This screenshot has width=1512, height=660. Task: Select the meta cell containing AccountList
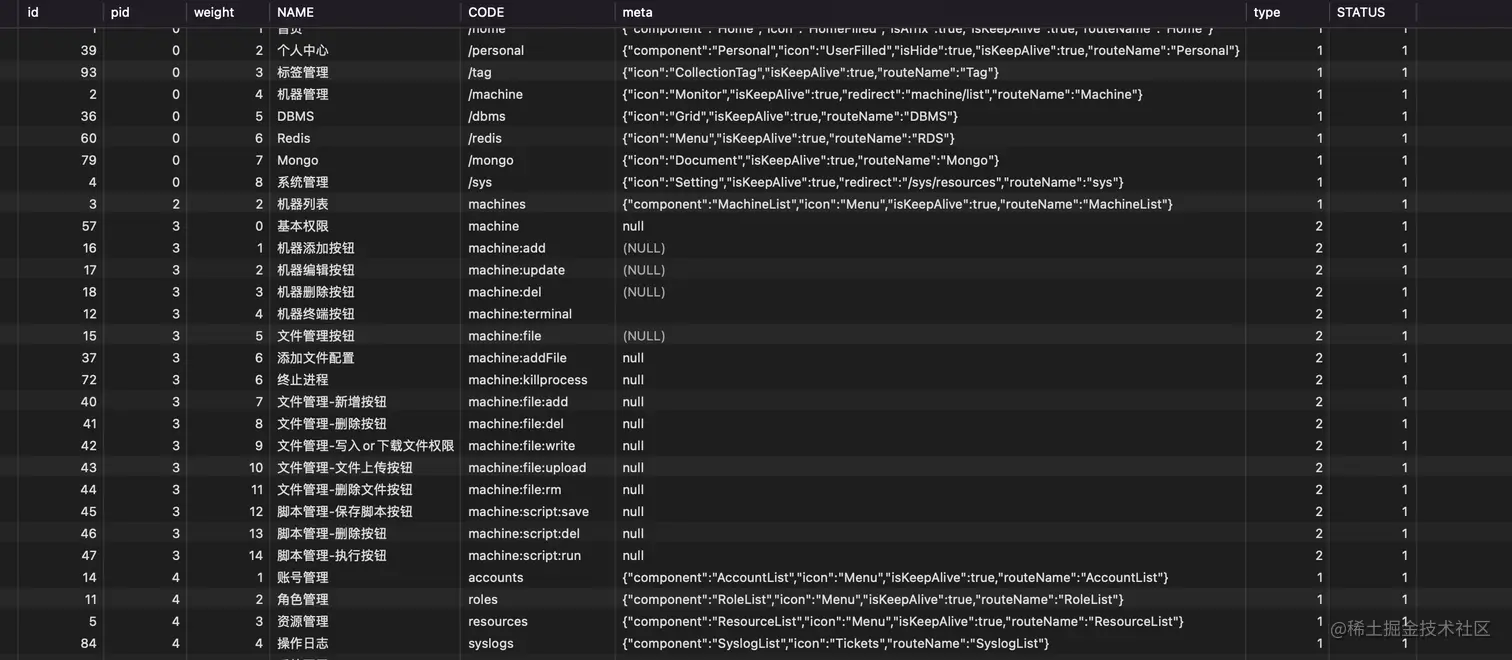point(895,578)
